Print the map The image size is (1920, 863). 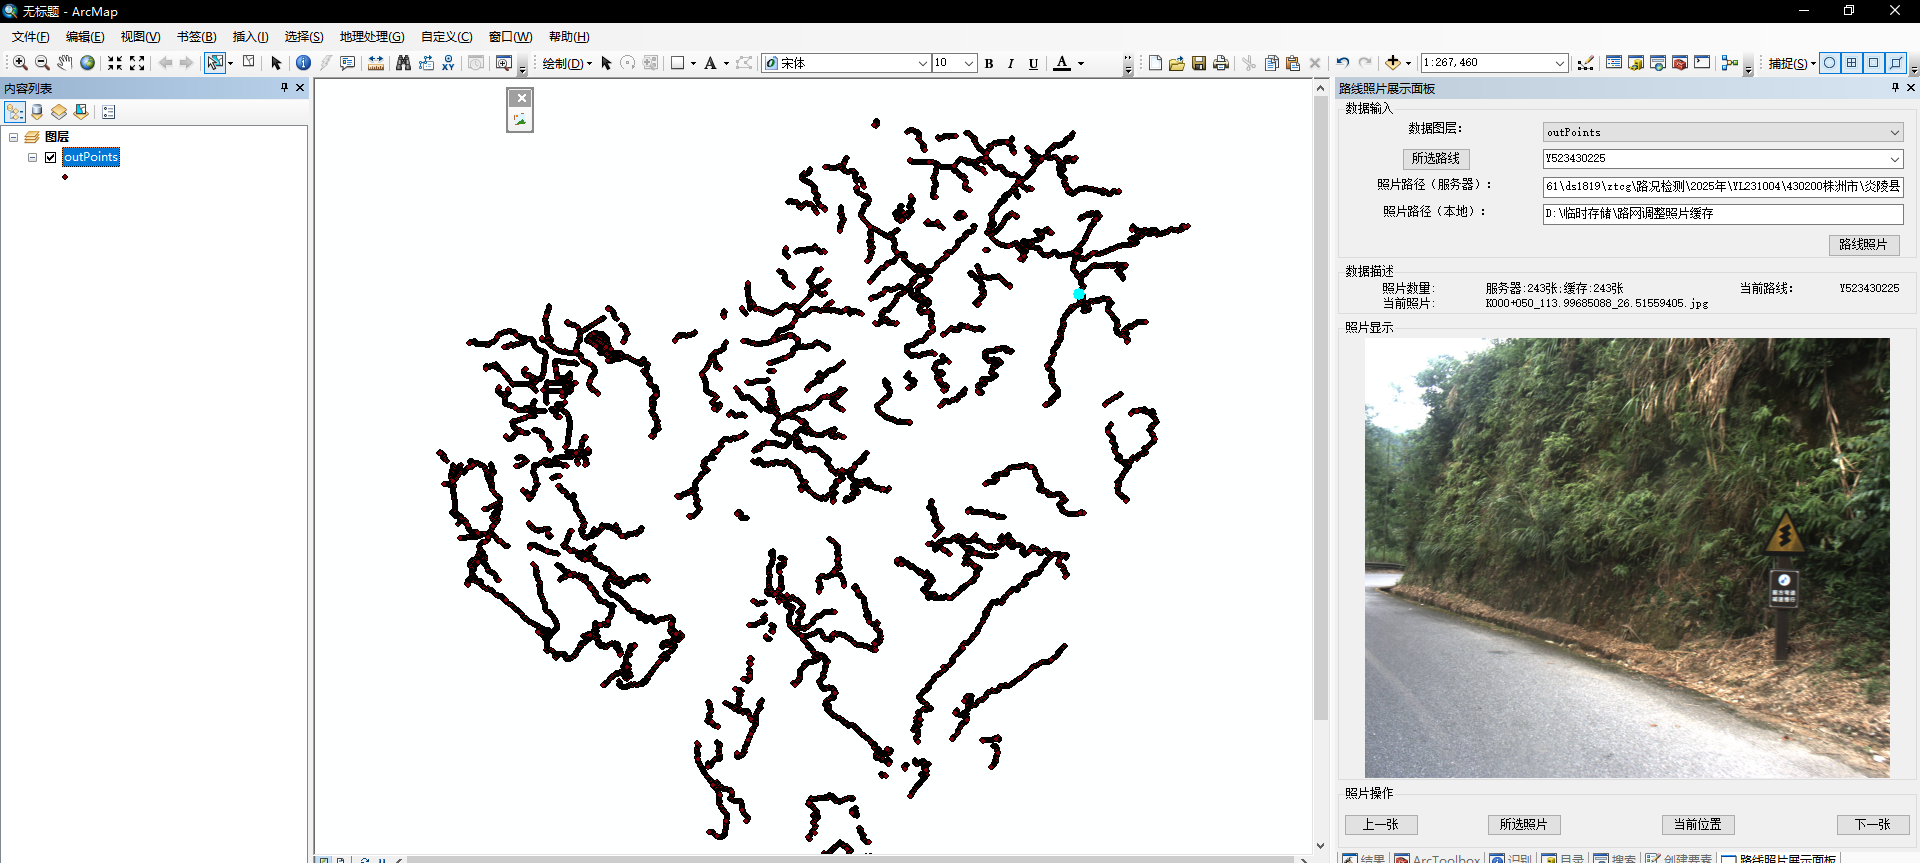1221,63
